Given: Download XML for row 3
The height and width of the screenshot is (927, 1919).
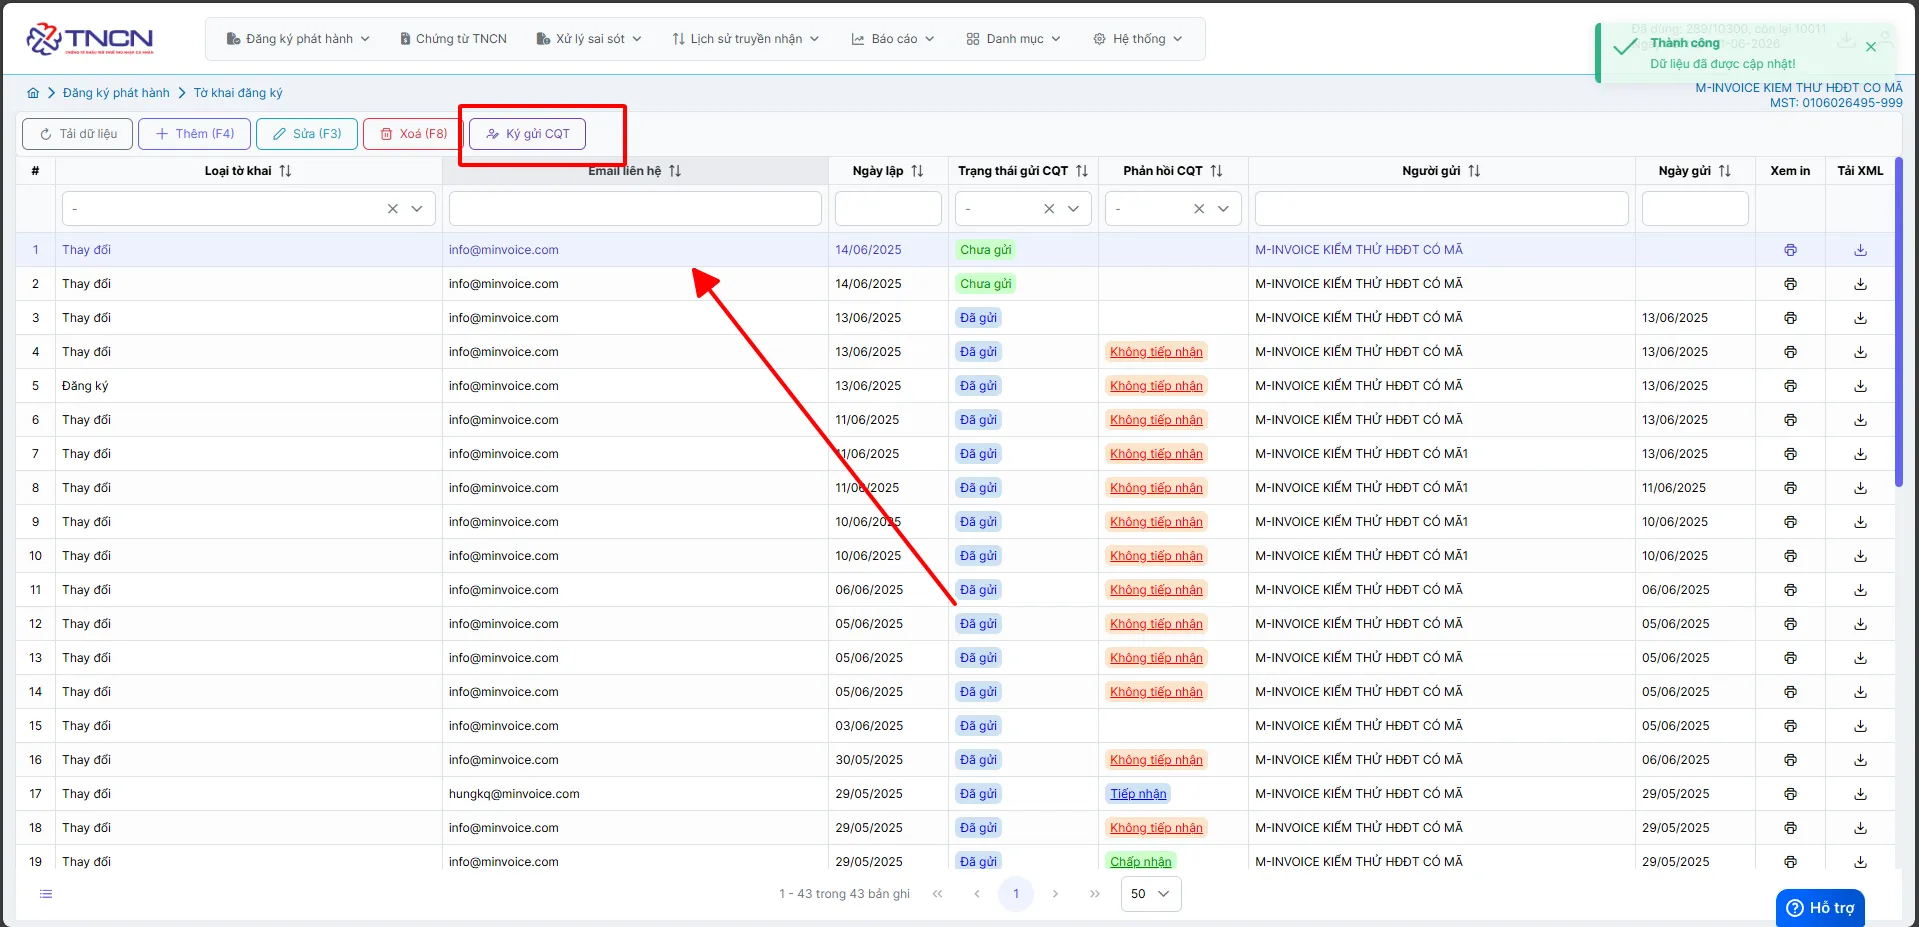Looking at the screenshot, I should click(1860, 318).
